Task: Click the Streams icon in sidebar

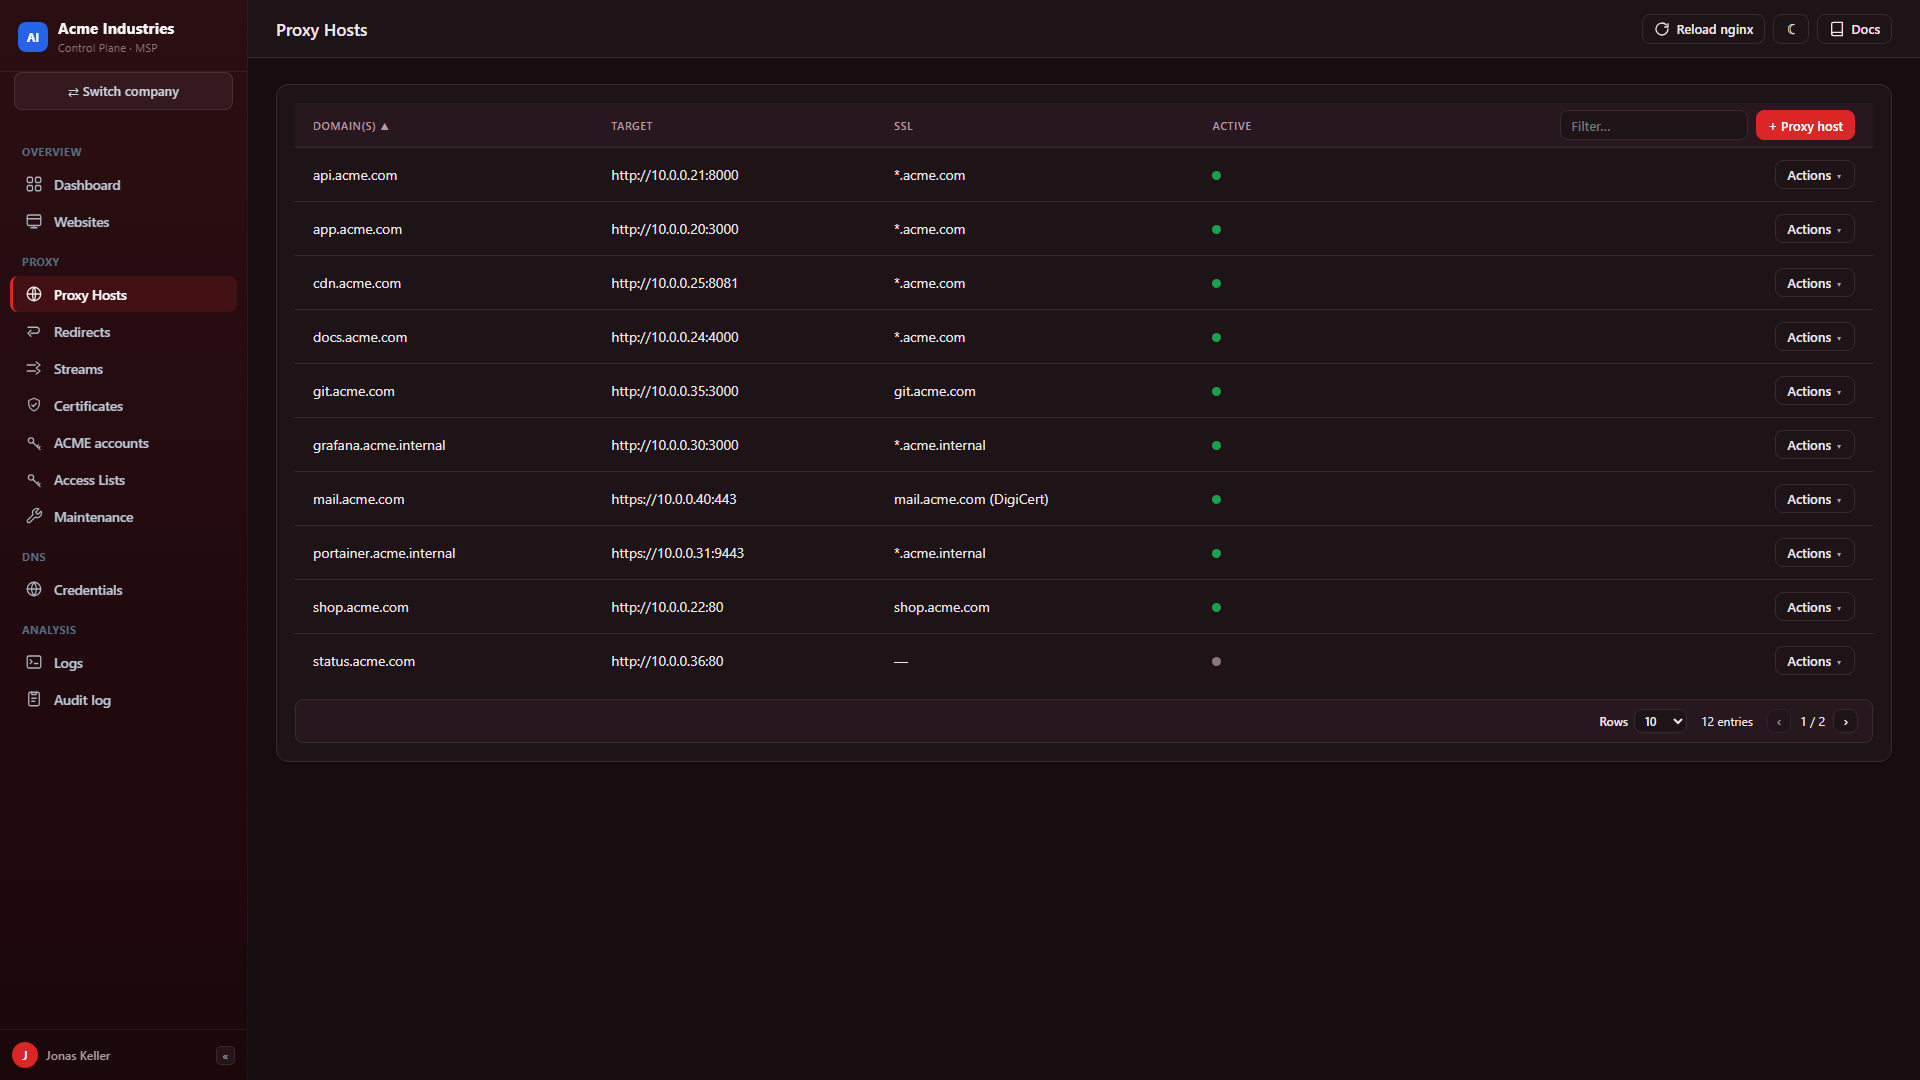Action: [34, 369]
